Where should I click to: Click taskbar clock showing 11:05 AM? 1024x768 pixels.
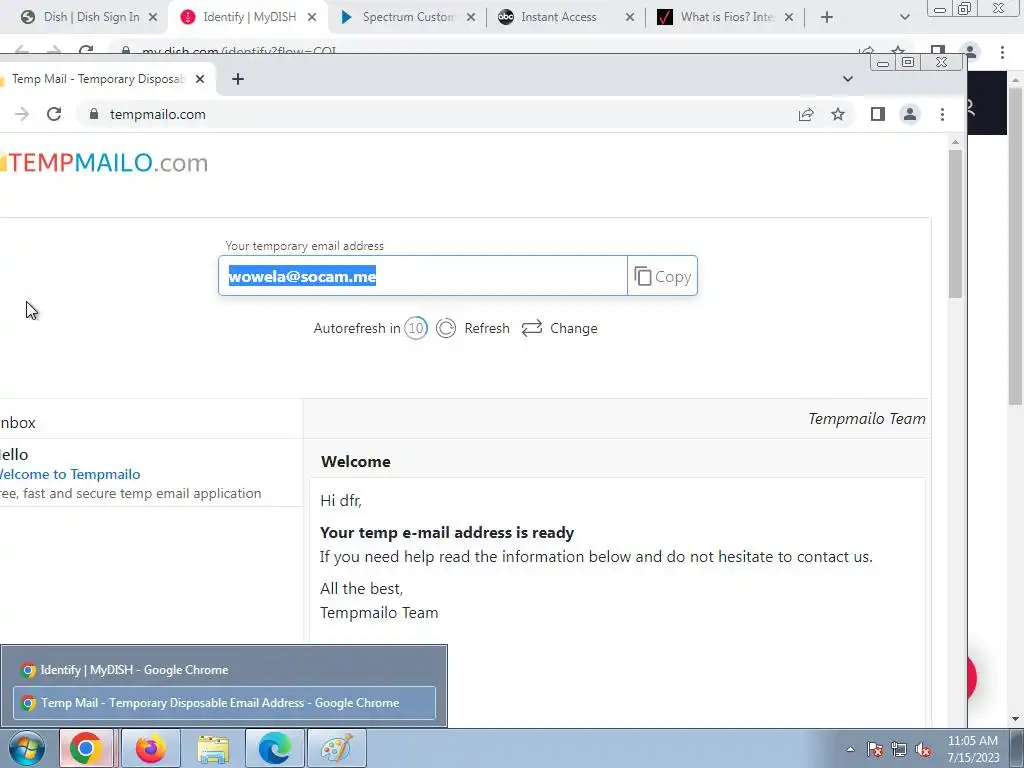coord(973,749)
